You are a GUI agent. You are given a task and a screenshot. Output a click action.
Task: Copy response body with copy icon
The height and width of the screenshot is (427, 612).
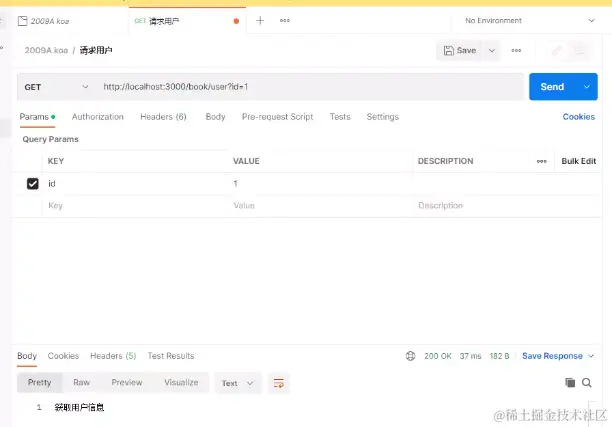[x=570, y=383]
